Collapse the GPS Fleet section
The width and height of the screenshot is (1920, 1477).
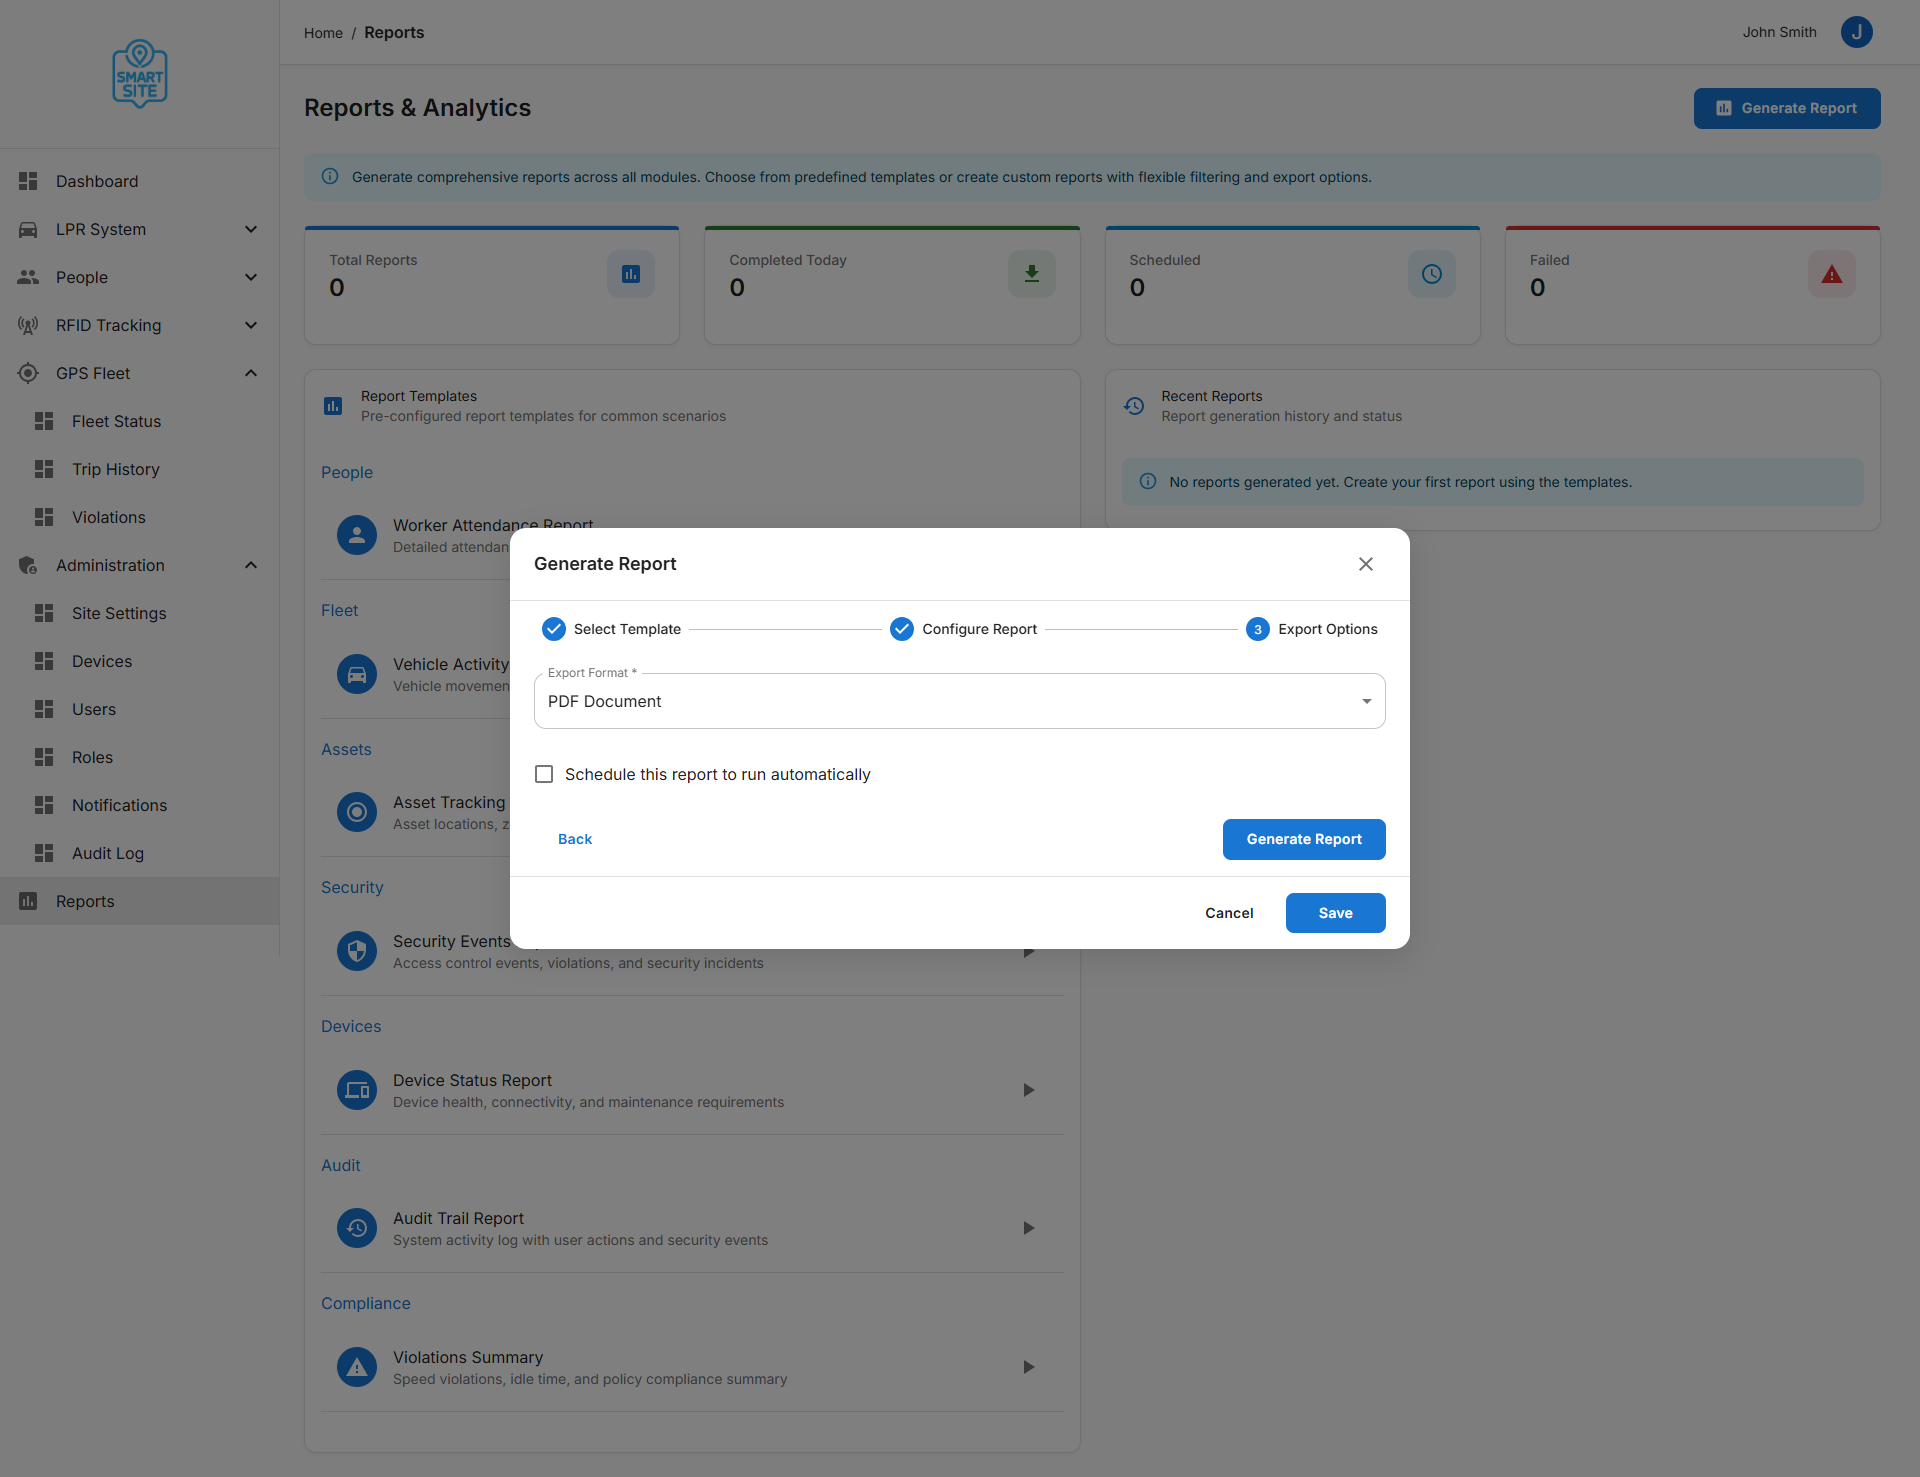point(251,372)
